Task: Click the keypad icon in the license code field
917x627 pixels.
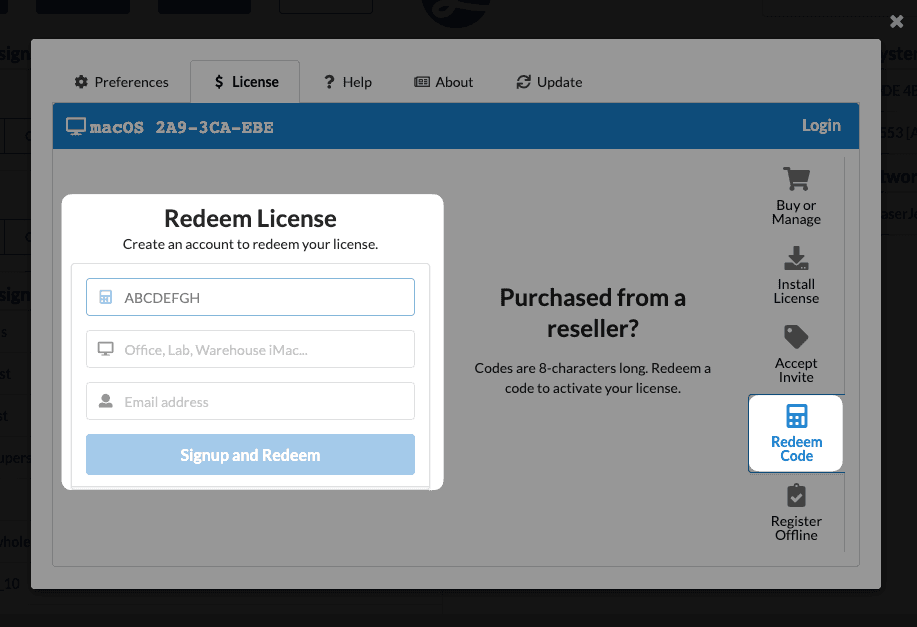Action: point(104,297)
